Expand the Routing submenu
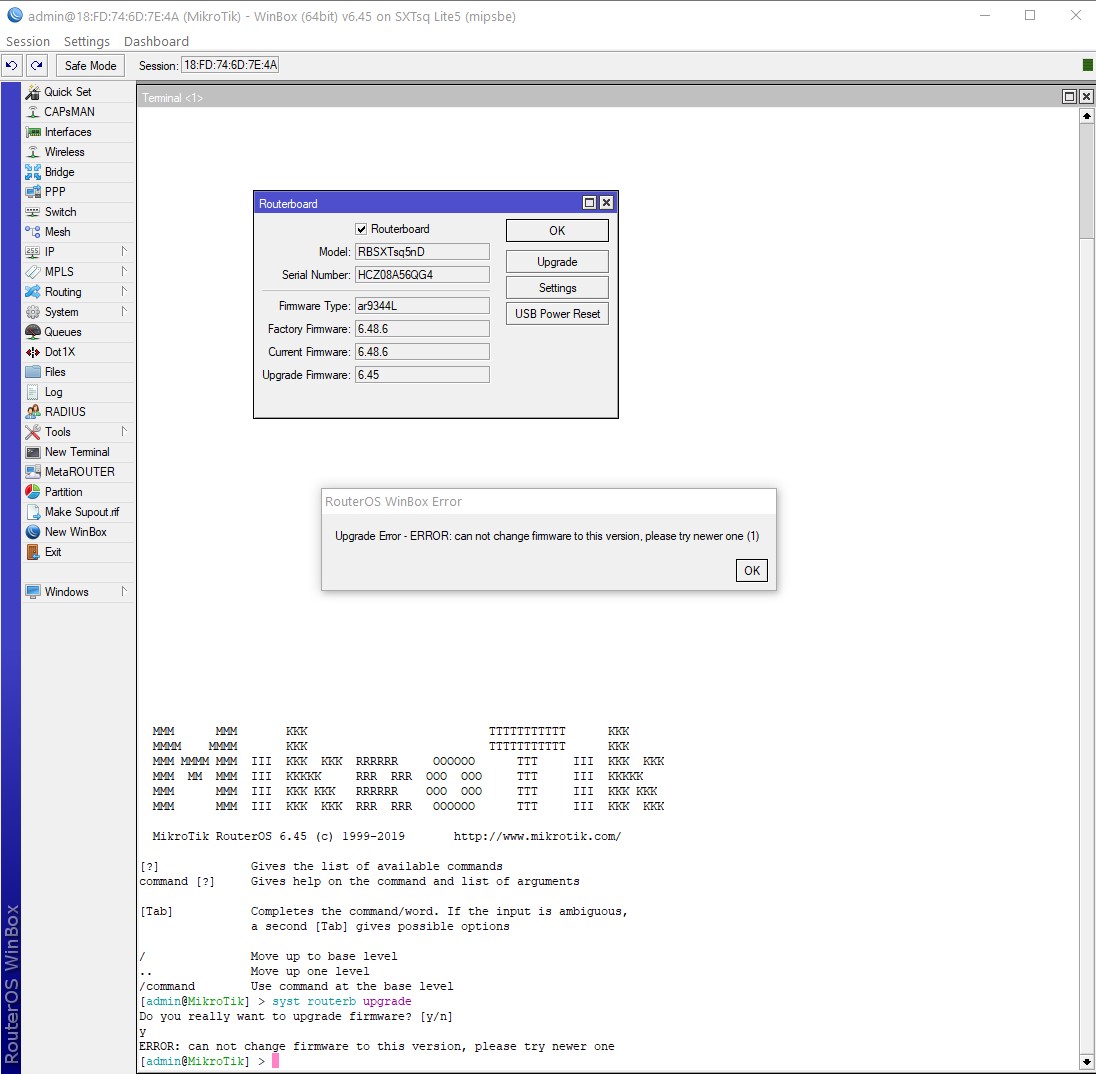This screenshot has height=1074, width=1096. tap(124, 292)
